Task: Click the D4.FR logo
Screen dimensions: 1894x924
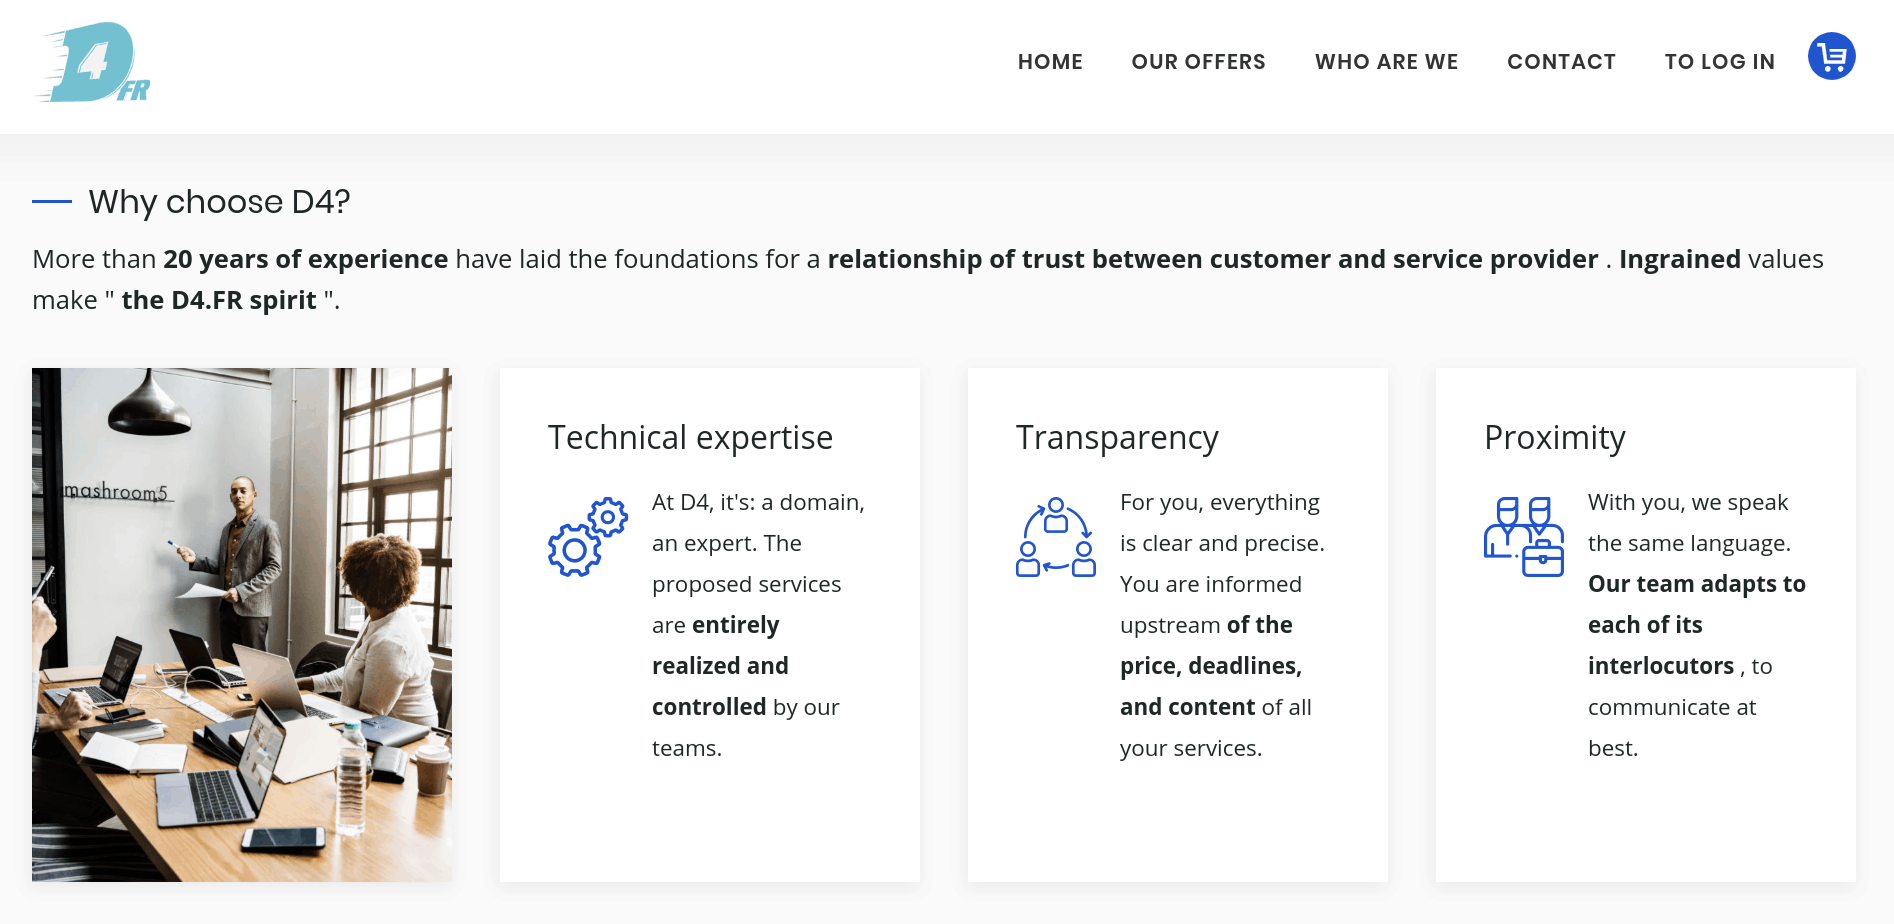Action: click(x=94, y=62)
